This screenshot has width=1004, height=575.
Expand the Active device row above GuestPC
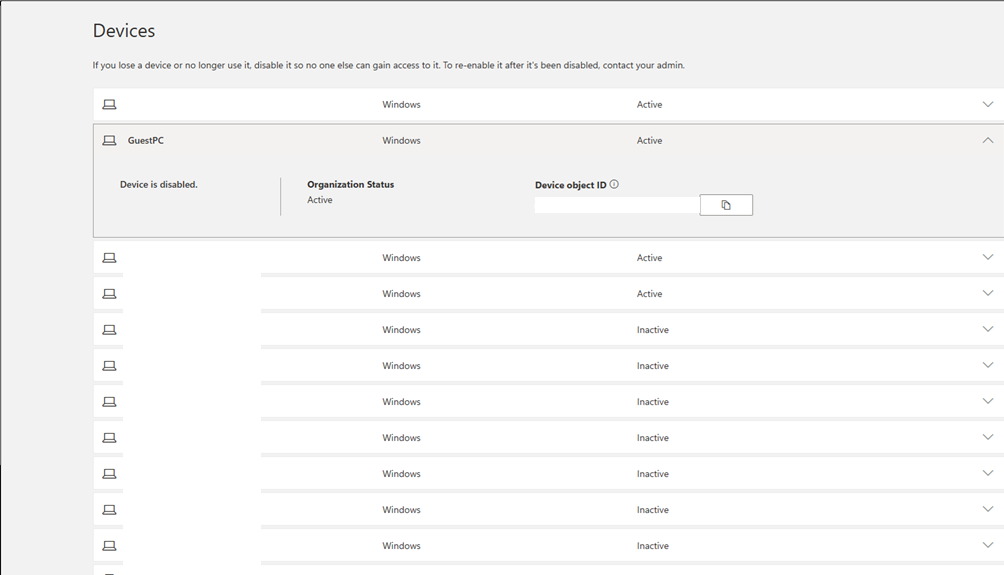click(987, 104)
